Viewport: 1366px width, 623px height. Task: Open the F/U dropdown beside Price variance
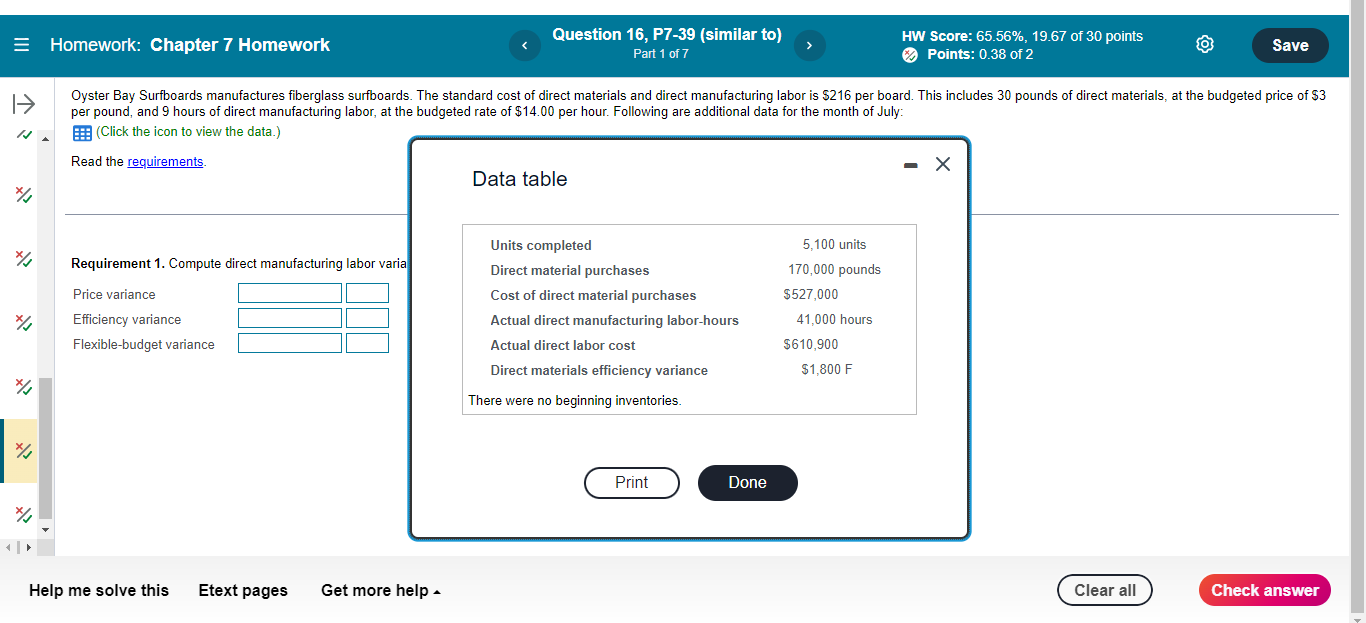(x=367, y=292)
